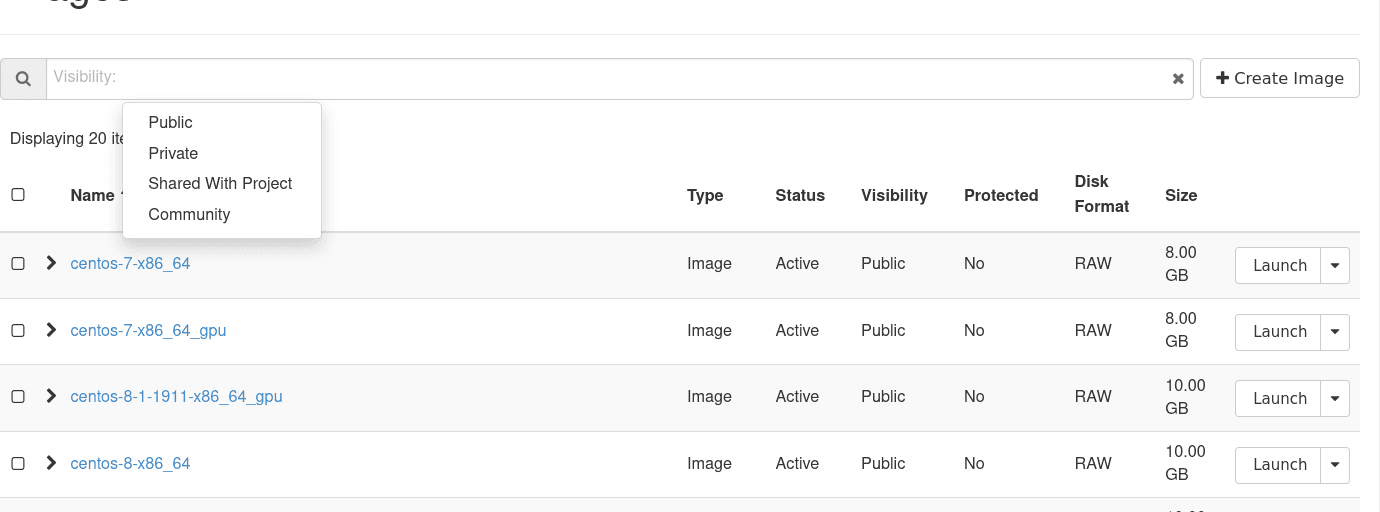Toggle the select-all checkbox in header
Image resolution: width=1380 pixels, height=512 pixels.
click(18, 195)
